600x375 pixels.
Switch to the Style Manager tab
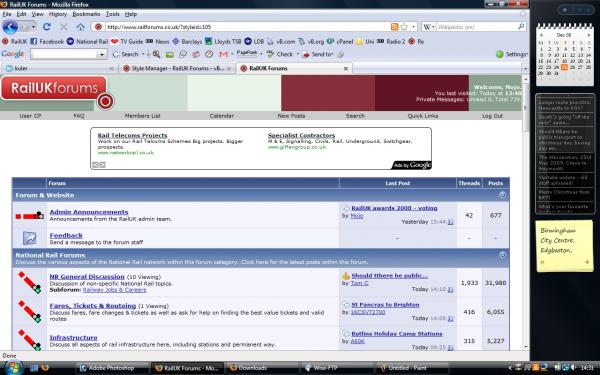coord(177,68)
